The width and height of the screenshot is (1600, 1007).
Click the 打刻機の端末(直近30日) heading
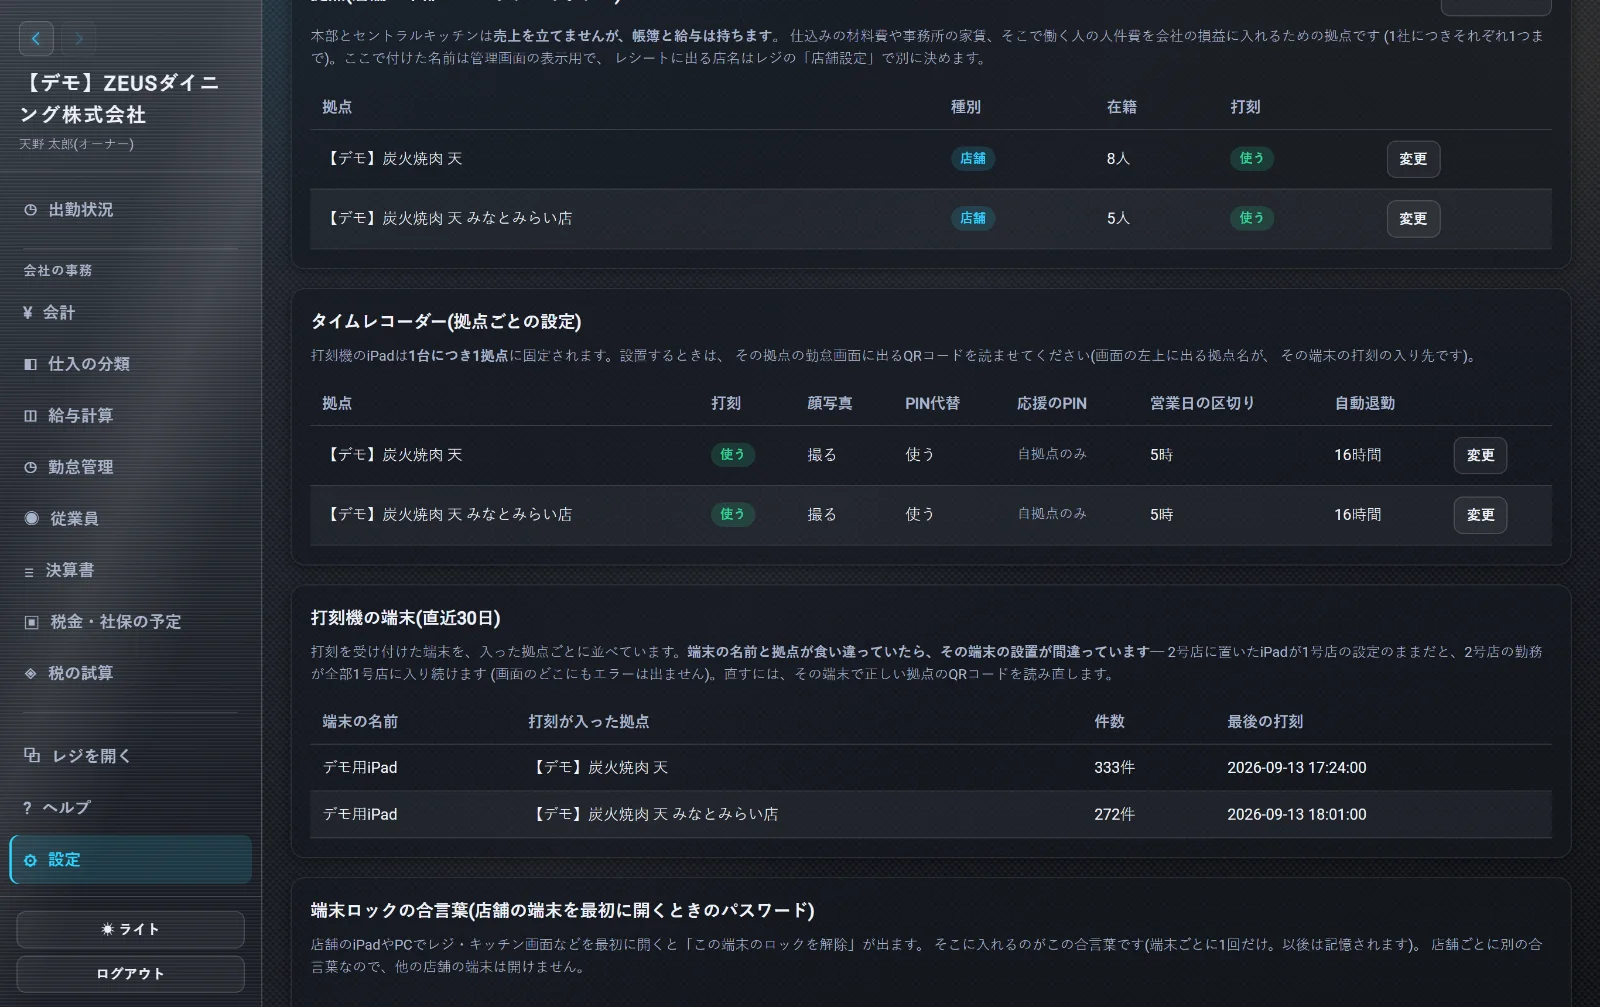tap(406, 618)
